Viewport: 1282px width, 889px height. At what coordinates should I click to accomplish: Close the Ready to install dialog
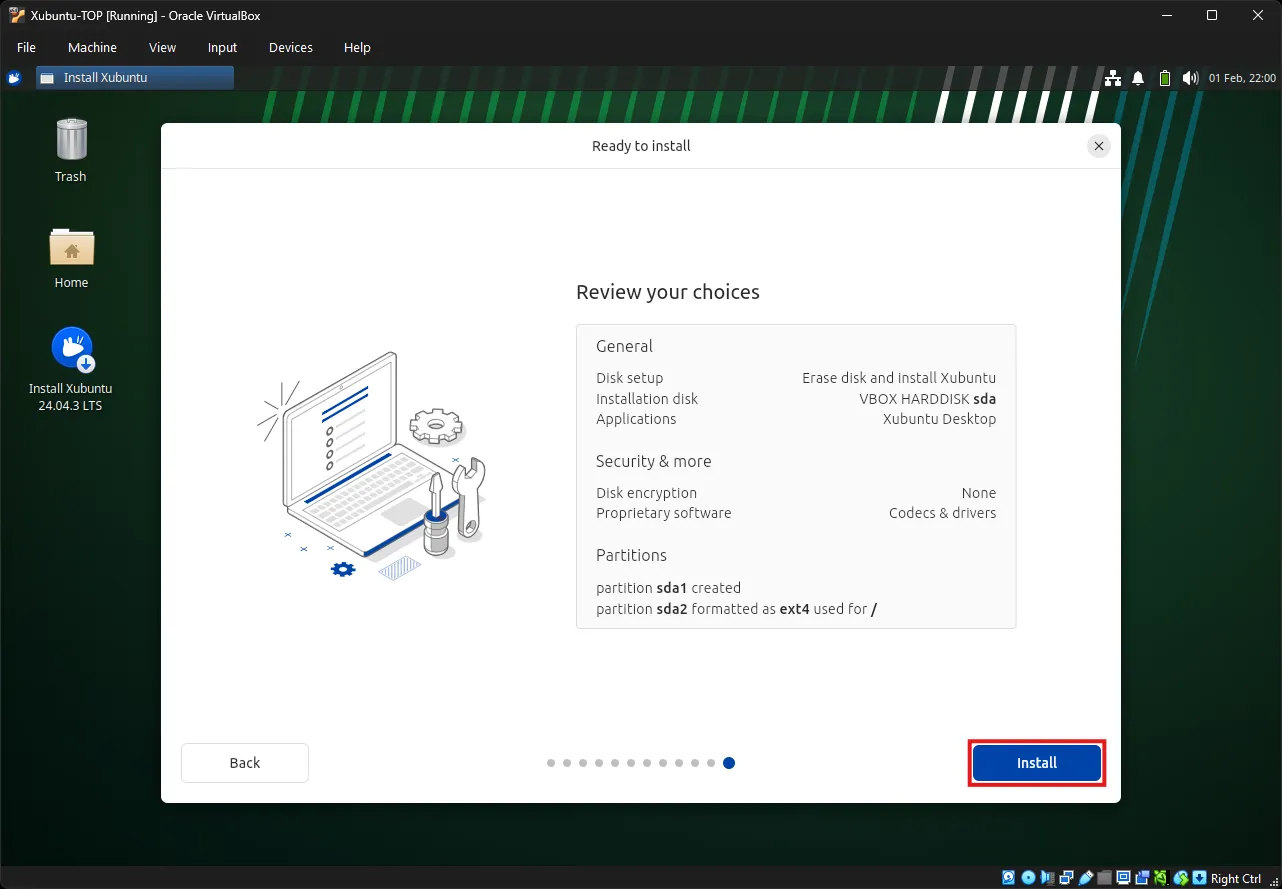[x=1098, y=146]
